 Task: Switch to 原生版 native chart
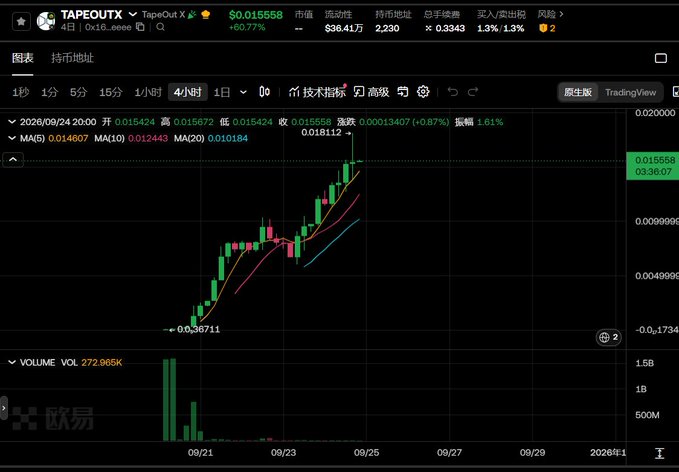pos(578,92)
